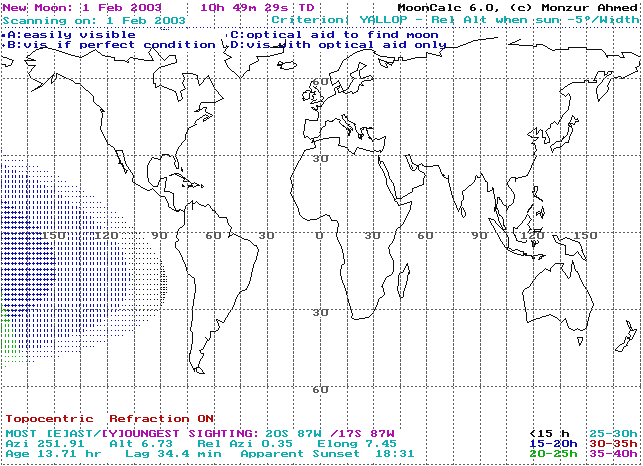Click the southern '30' latitude label
The image size is (643, 466).
pos(320,313)
